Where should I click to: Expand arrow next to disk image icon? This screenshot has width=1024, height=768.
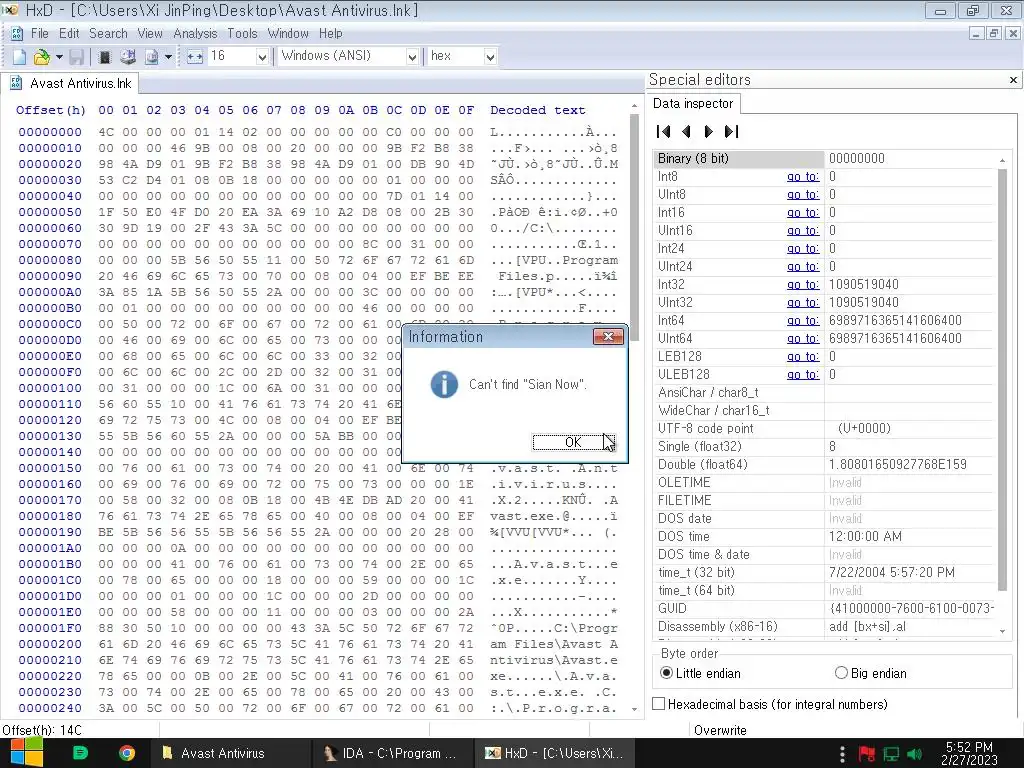pyautogui.click(x=168, y=57)
